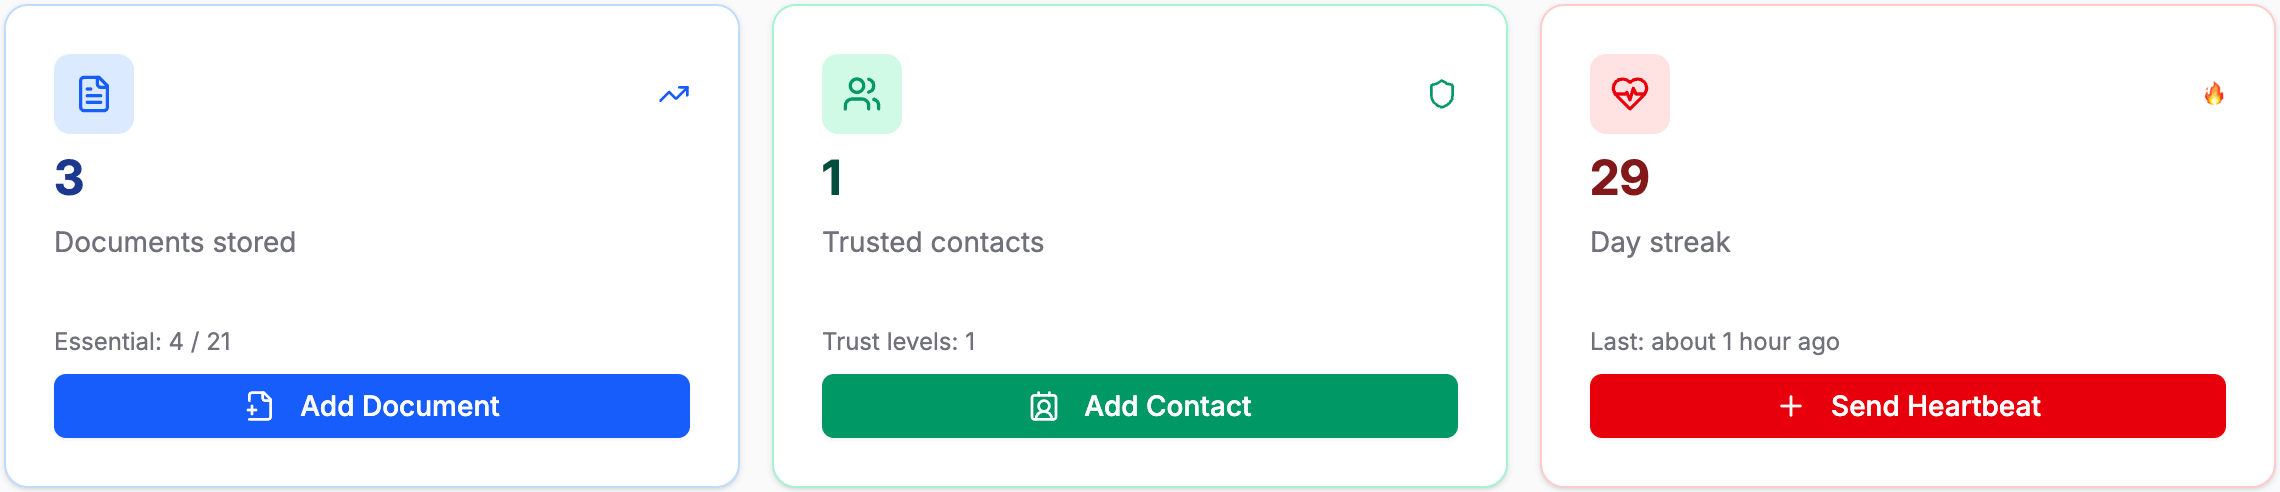
Task: Click the contact badge icon inside Add Contact
Action: coord(1043,406)
